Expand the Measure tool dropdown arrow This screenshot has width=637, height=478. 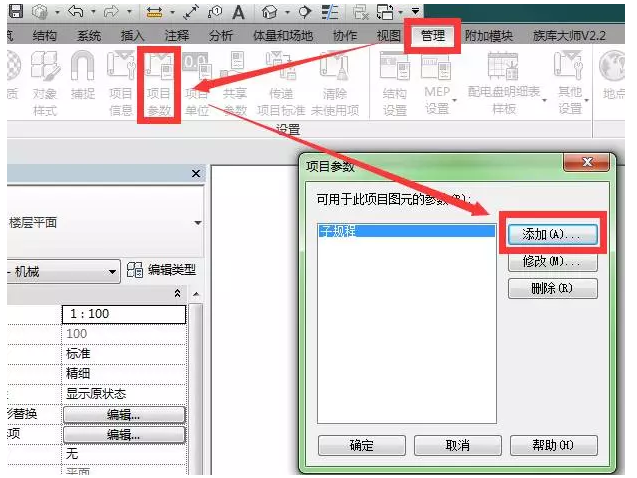point(173,12)
